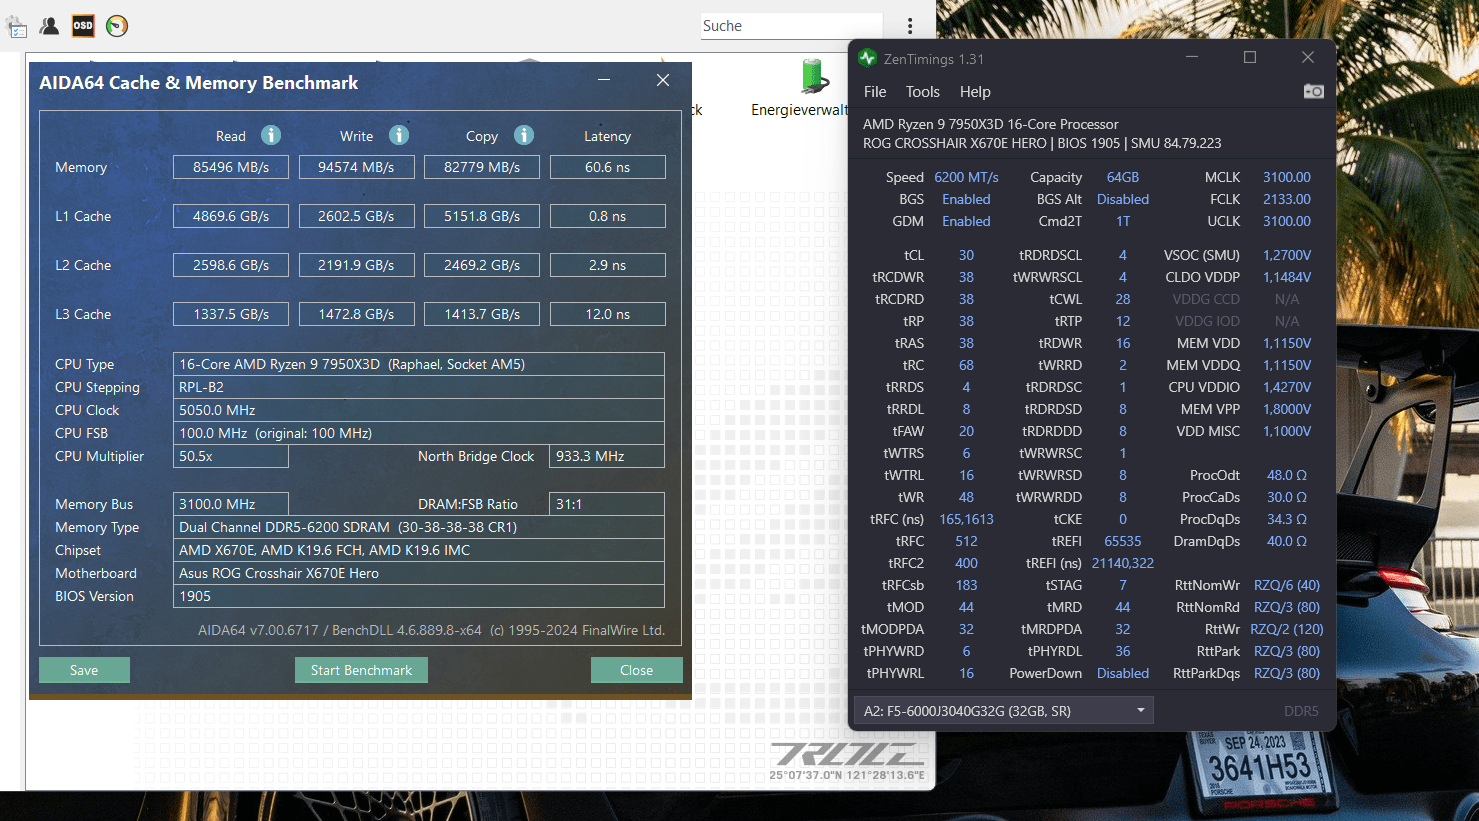Image resolution: width=1479 pixels, height=821 pixels.
Task: Click L2 Cache write 2191.9 GB/s
Action: pos(356,265)
